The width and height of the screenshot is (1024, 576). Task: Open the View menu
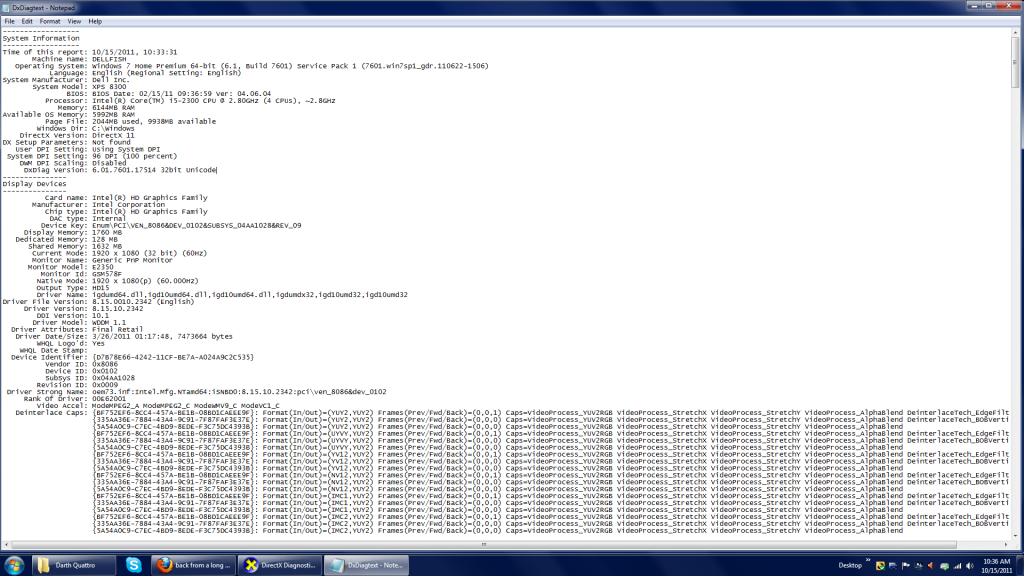74,22
